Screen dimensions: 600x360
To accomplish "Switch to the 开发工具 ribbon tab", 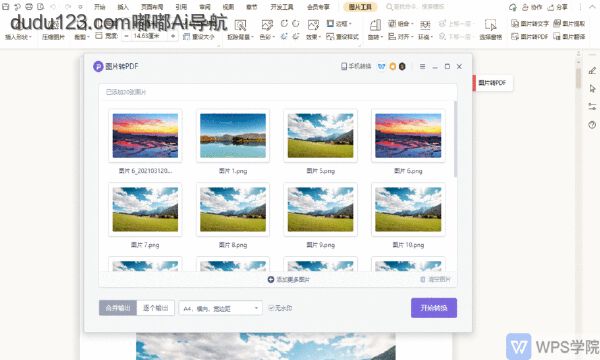I will tap(282, 7).
